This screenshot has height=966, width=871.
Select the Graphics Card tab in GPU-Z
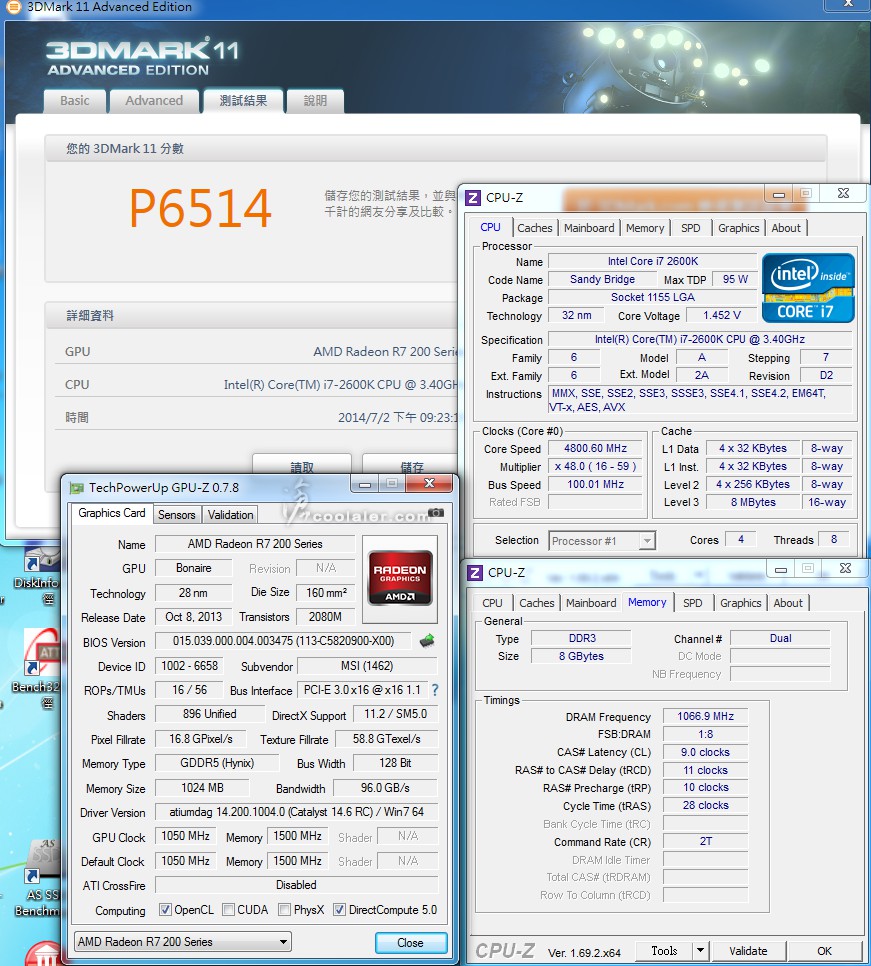(x=111, y=513)
